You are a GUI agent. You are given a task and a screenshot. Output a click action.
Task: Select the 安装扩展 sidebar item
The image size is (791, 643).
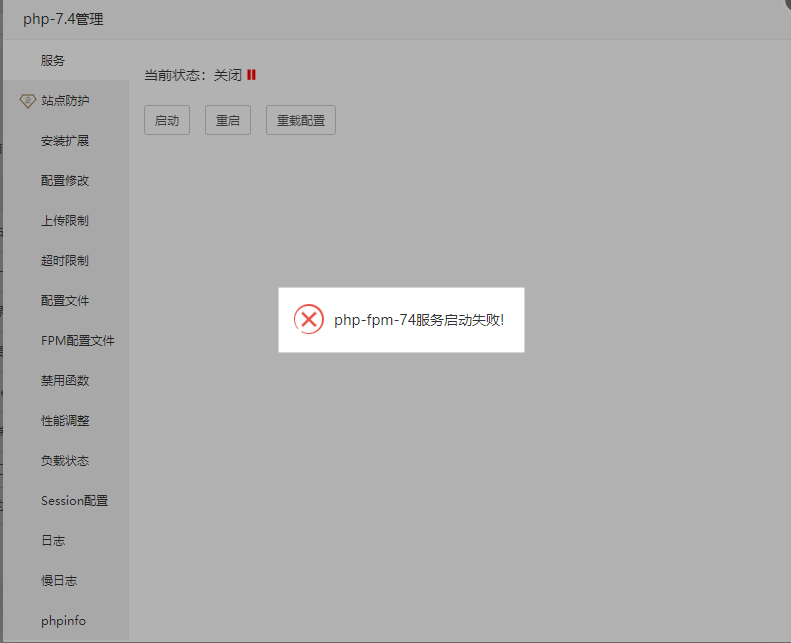point(66,141)
